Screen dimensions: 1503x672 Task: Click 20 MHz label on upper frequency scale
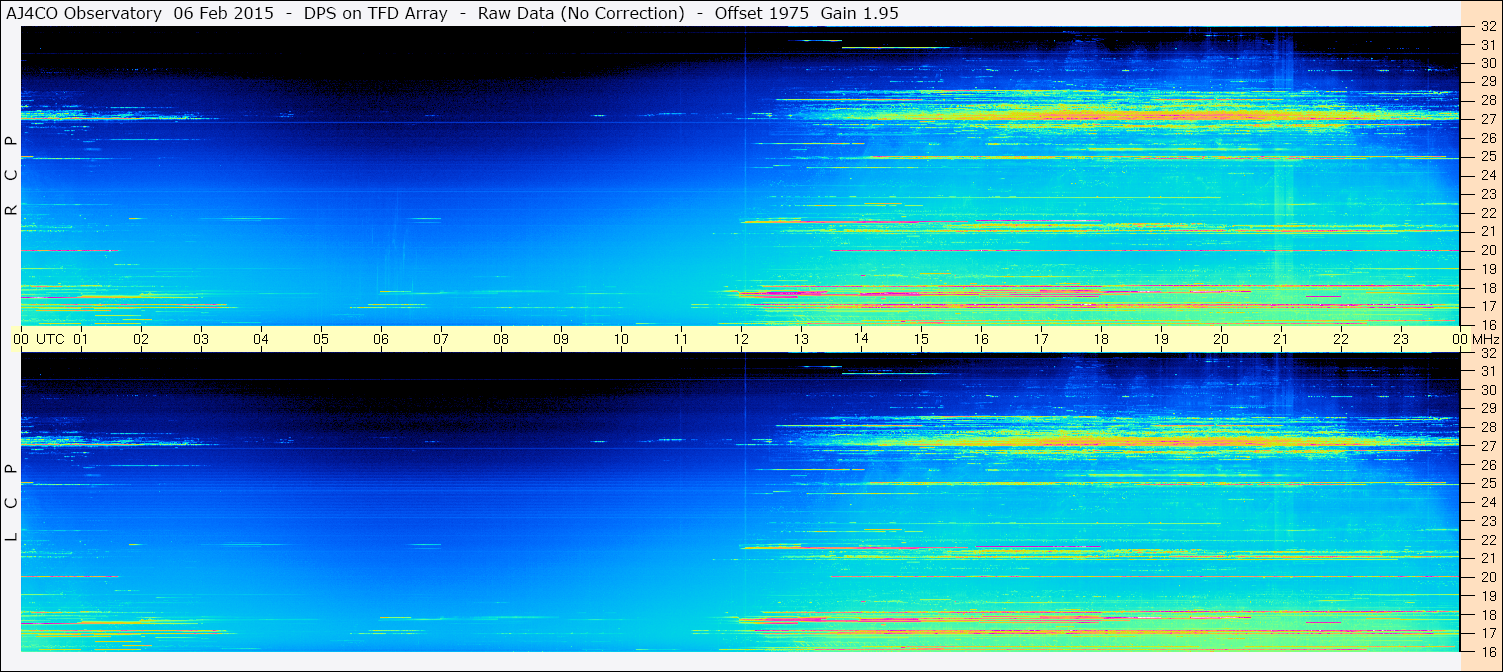click(x=1487, y=250)
